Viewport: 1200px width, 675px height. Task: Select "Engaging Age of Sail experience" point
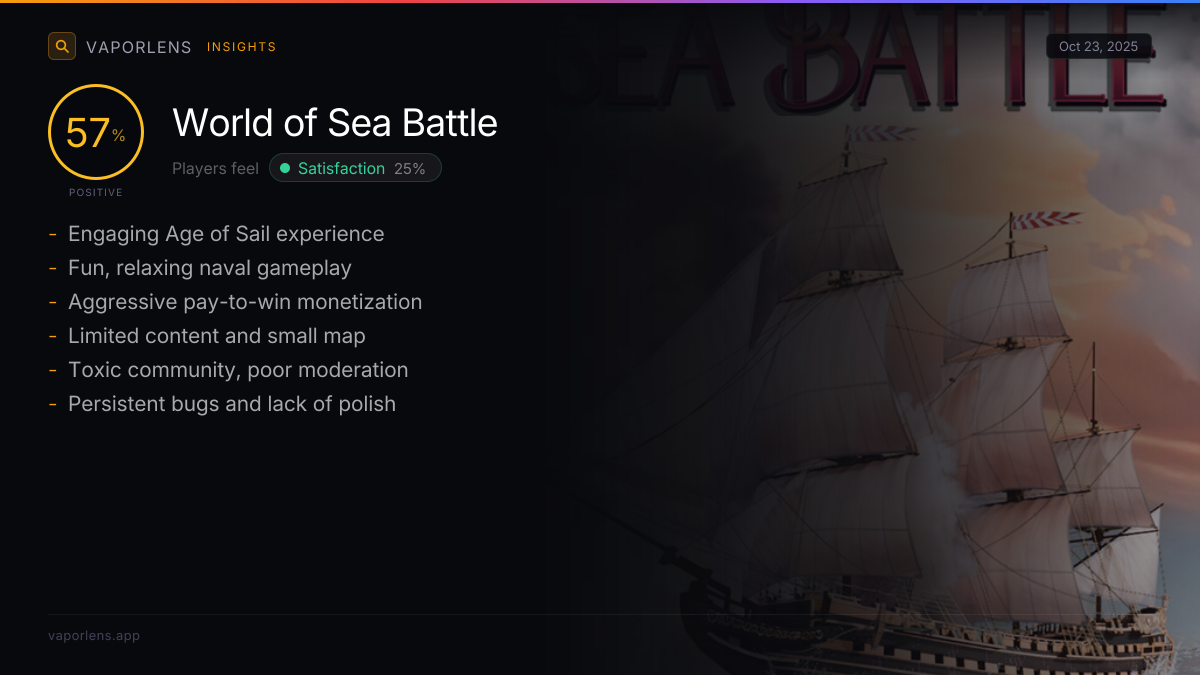coord(226,234)
